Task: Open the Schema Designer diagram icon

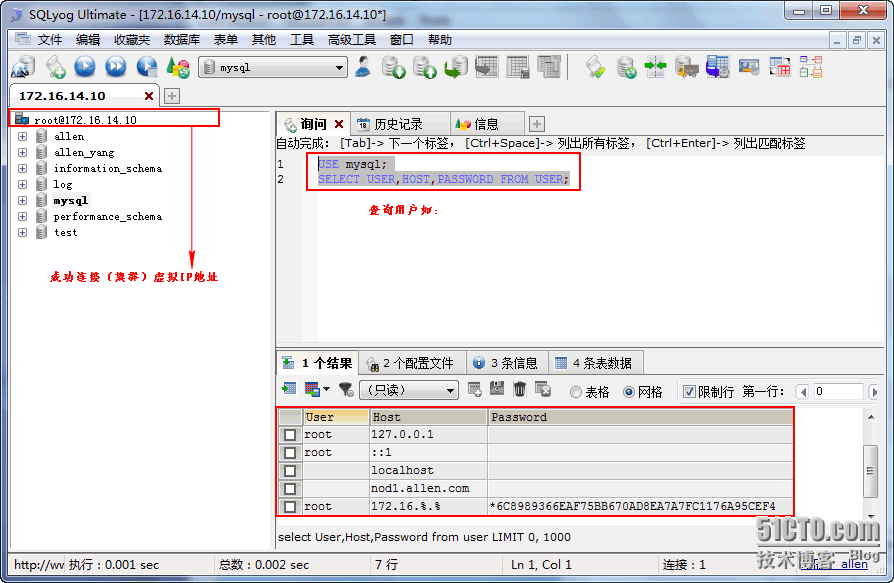Action: [x=811, y=67]
